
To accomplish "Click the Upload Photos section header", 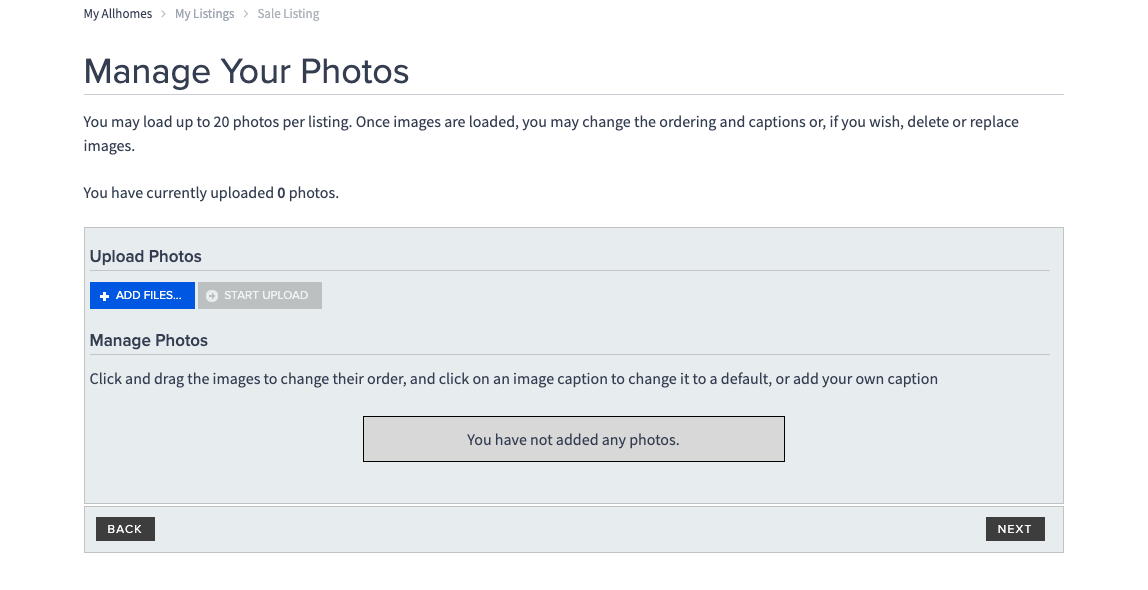I will pos(145,256).
